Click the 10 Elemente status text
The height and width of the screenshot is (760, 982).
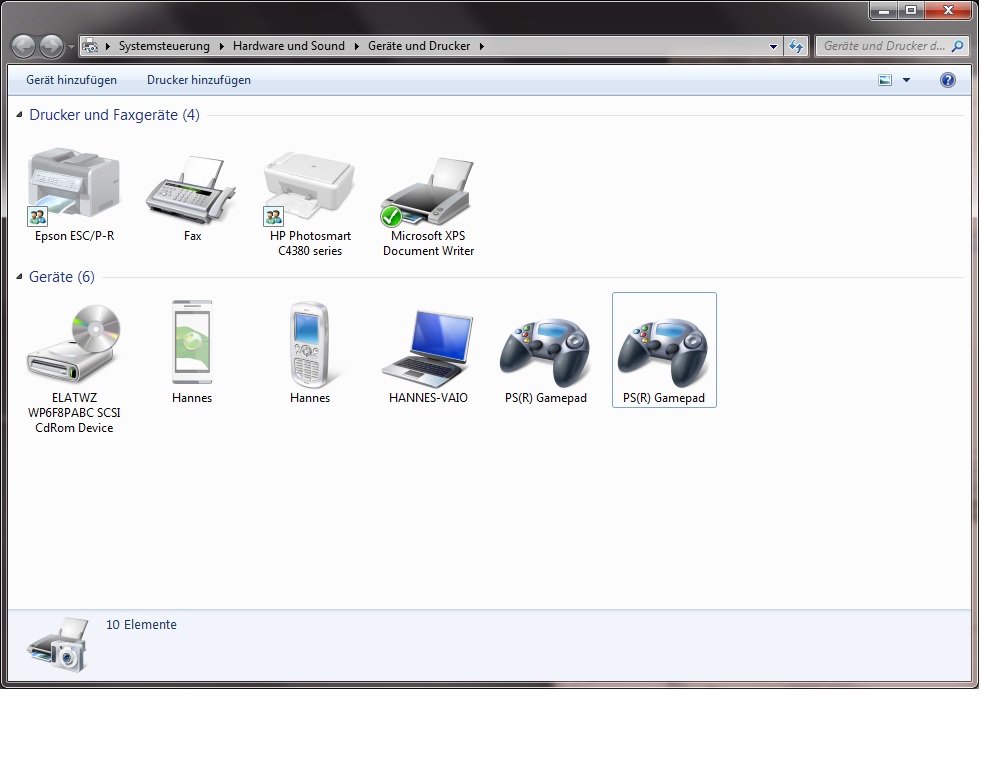[142, 625]
